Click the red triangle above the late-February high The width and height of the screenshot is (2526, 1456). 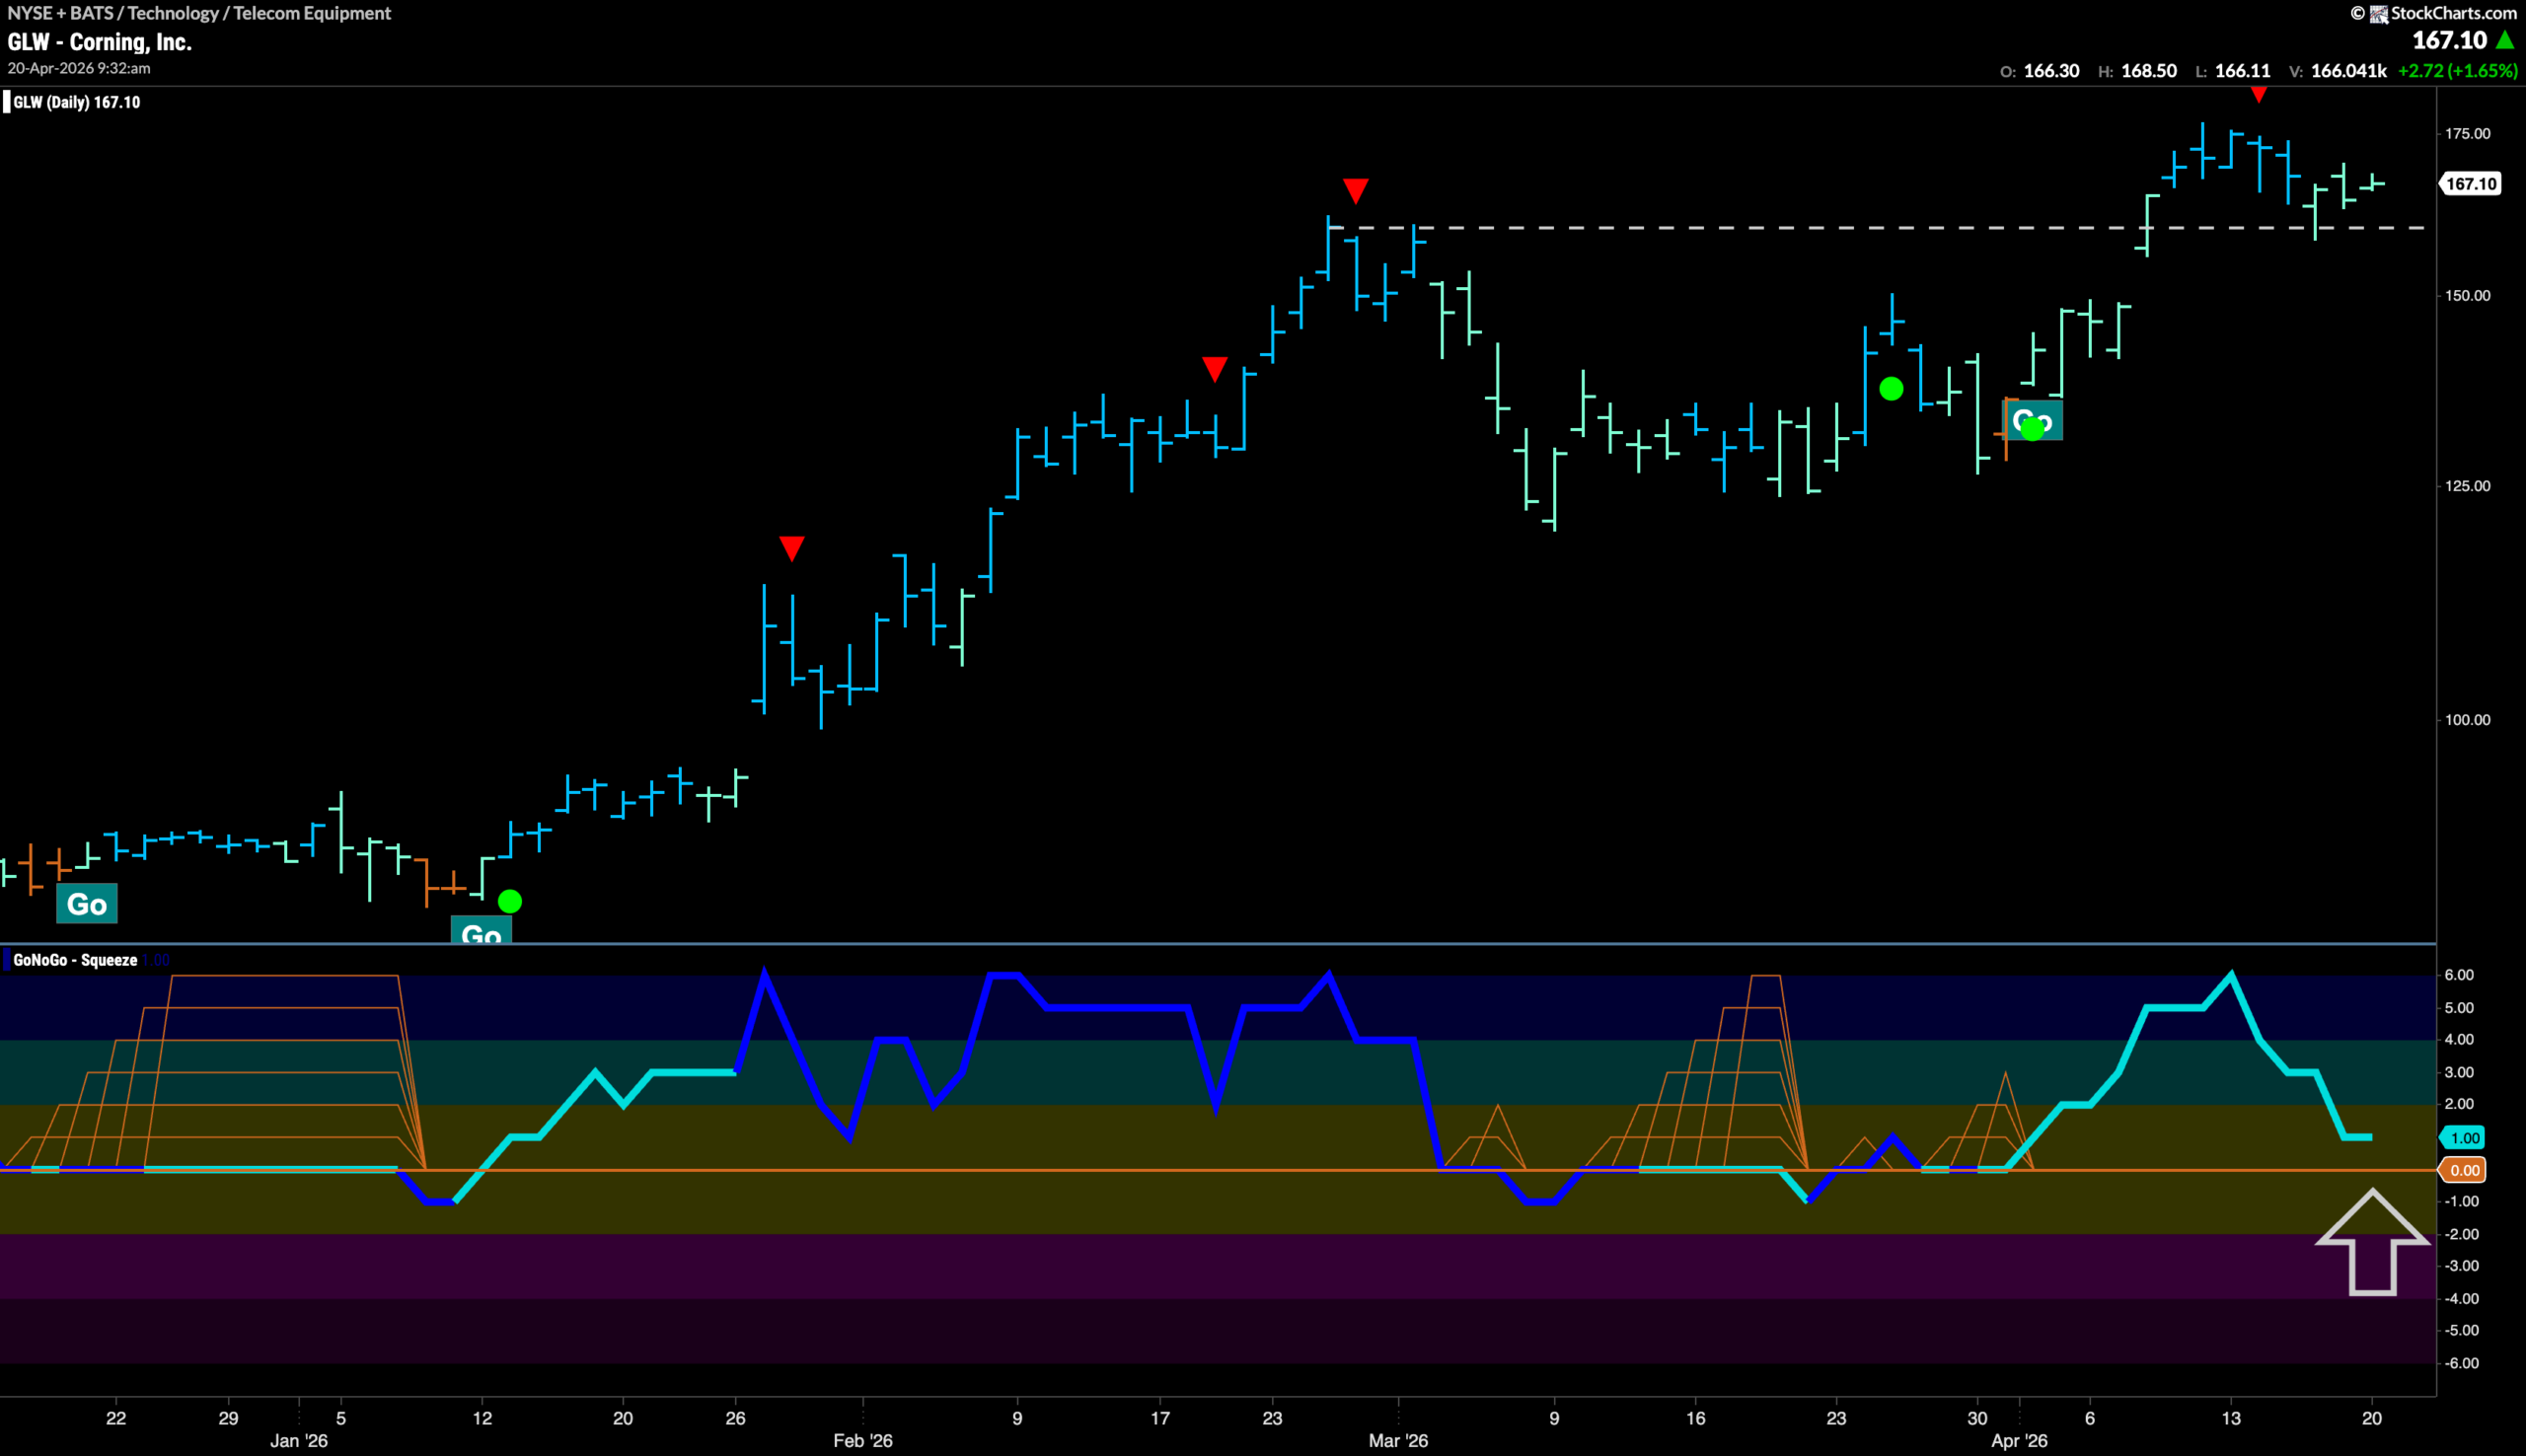[x=1355, y=190]
